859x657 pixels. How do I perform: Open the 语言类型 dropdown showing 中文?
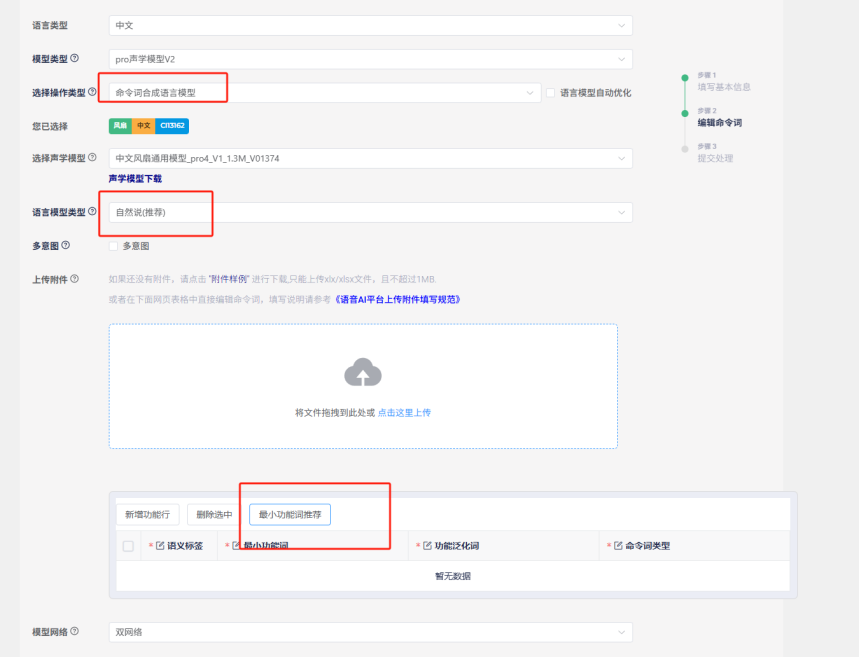[x=370, y=25]
